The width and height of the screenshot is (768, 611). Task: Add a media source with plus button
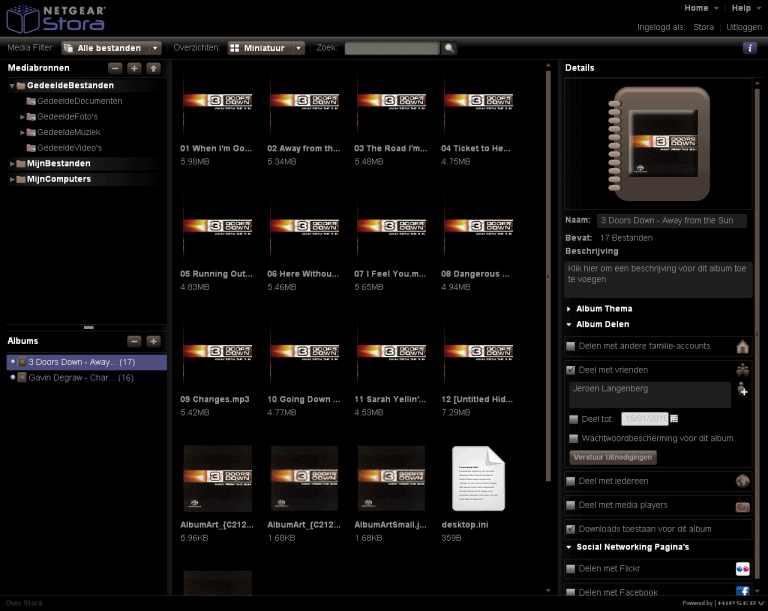pos(134,68)
